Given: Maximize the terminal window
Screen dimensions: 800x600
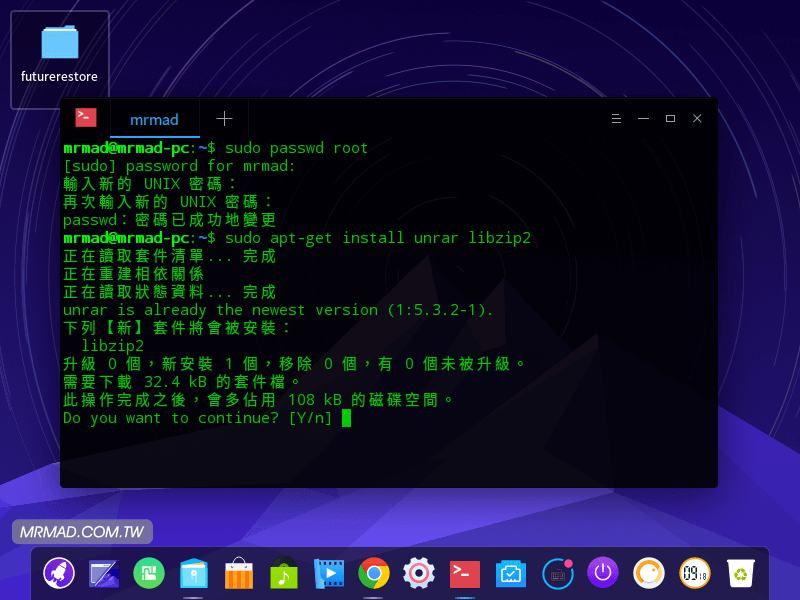Looking at the screenshot, I should [670, 119].
